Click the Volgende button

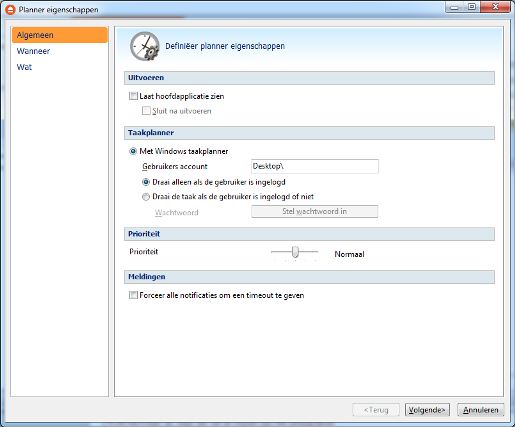[427, 410]
